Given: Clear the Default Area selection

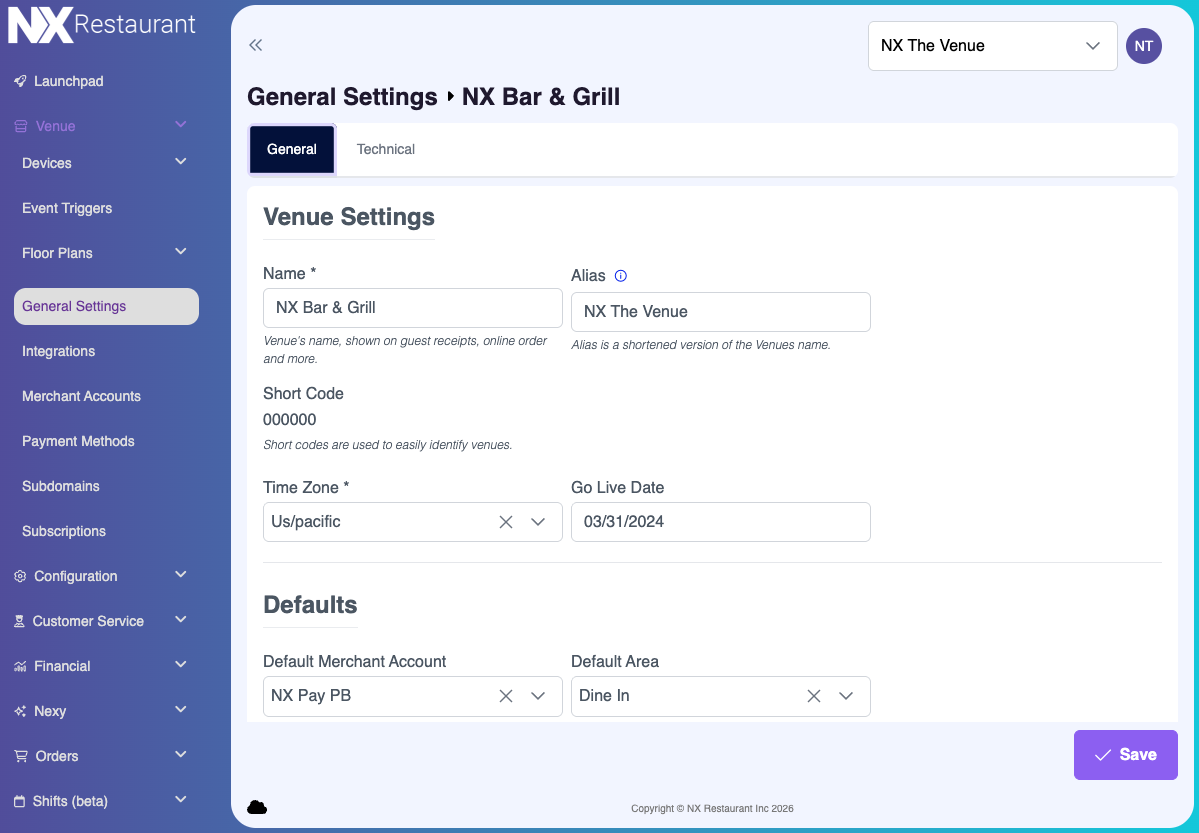Looking at the screenshot, I should coord(814,696).
